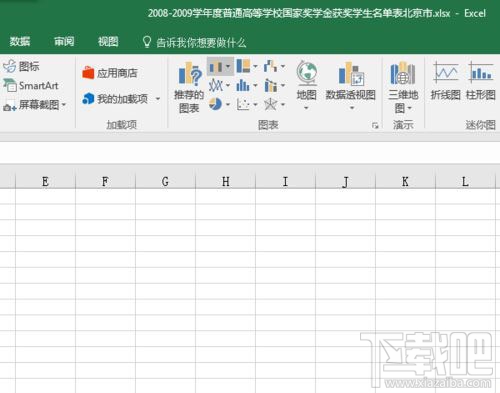Expand the statistic chart dropdown arrow
The height and width of the screenshot is (393, 500).
255,86
